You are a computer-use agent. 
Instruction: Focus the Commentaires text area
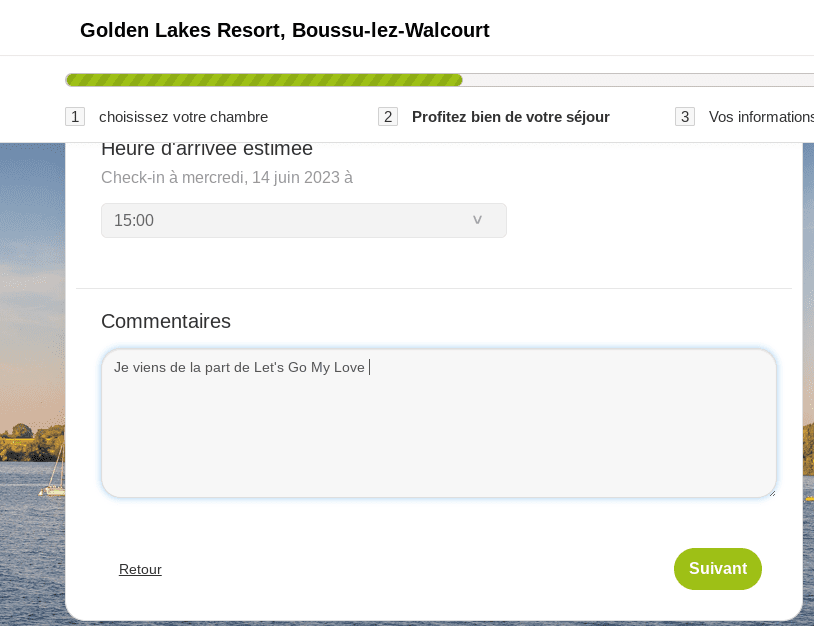(x=439, y=424)
